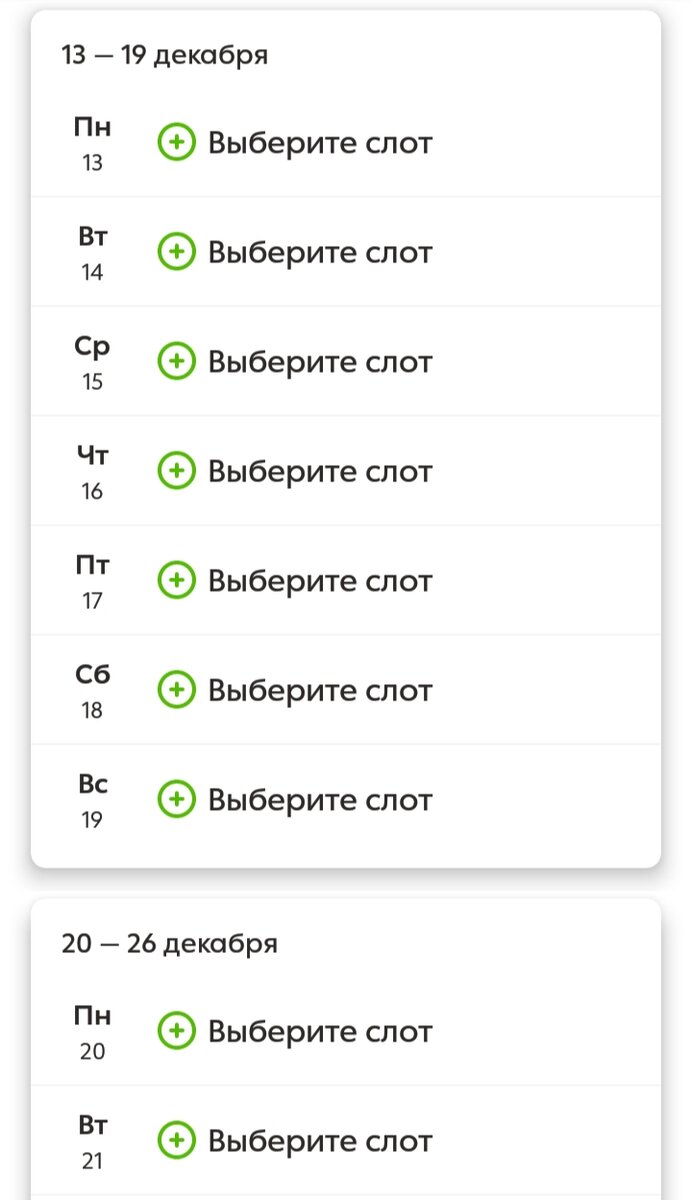Click the plus icon beside Tuesday 21
The image size is (691, 1200).
[x=178, y=1140]
